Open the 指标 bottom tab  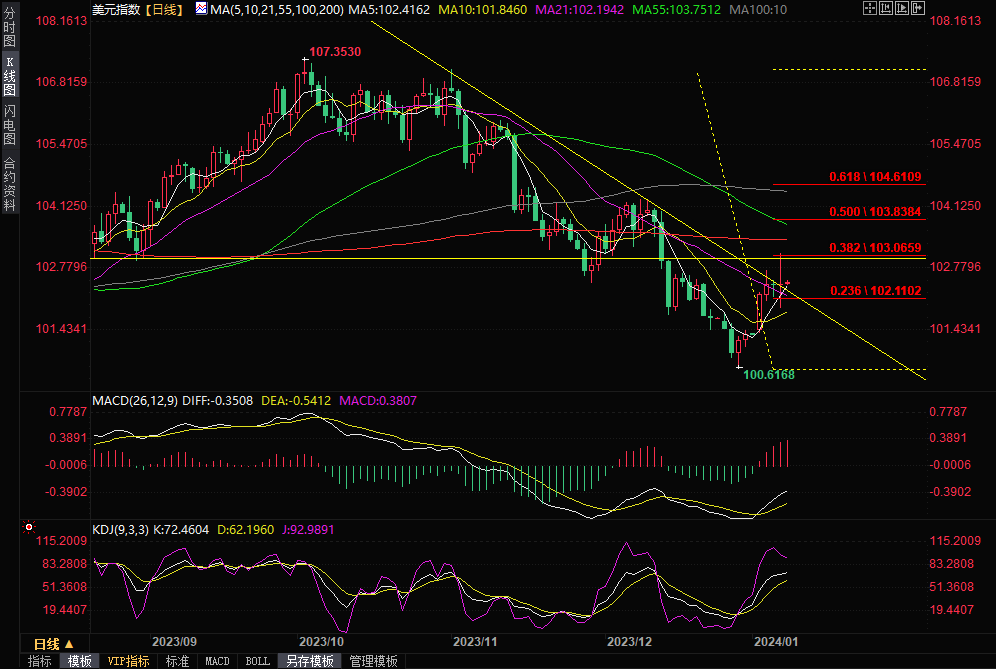39,661
